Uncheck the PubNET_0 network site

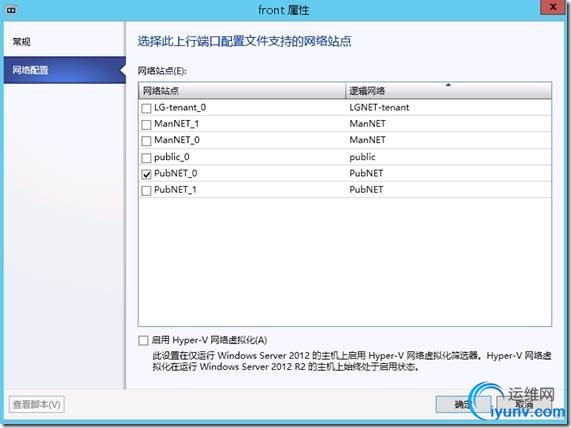coord(146,174)
